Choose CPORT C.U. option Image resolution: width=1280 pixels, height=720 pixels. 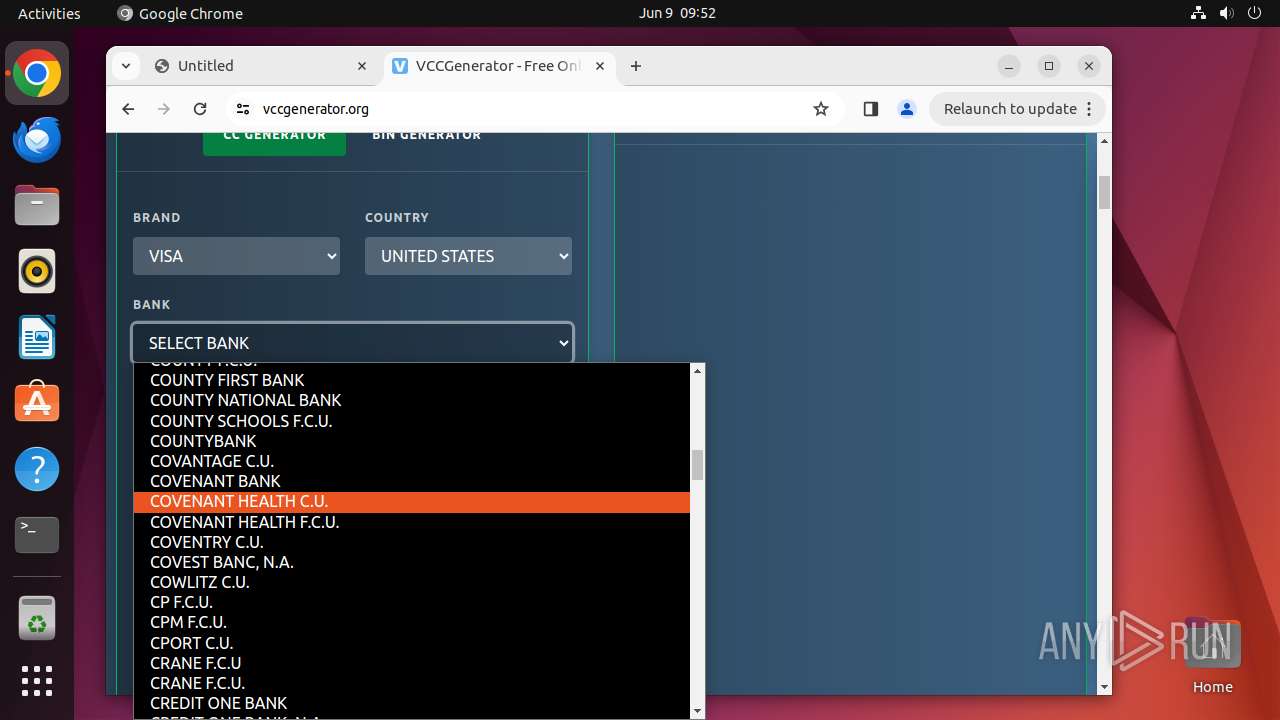(x=412, y=643)
